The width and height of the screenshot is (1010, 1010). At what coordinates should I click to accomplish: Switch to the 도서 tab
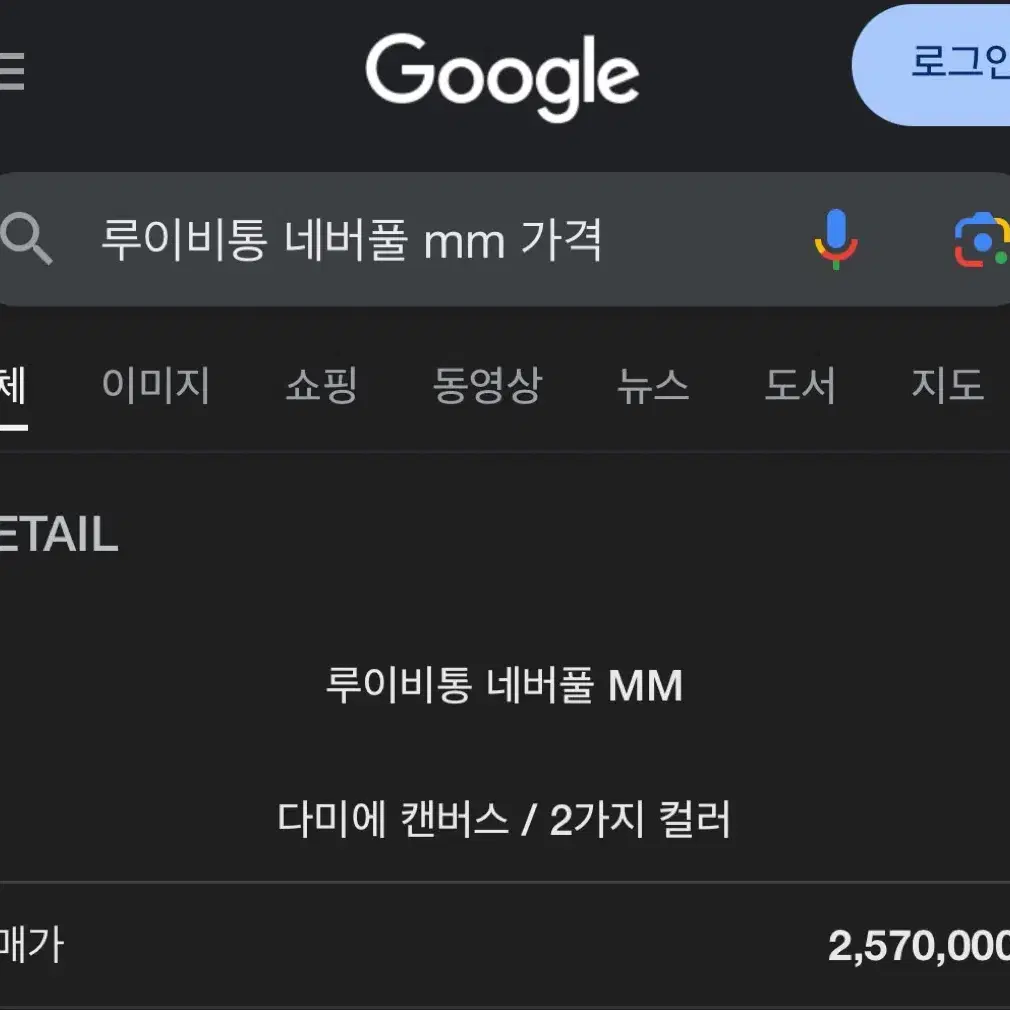tap(800, 385)
